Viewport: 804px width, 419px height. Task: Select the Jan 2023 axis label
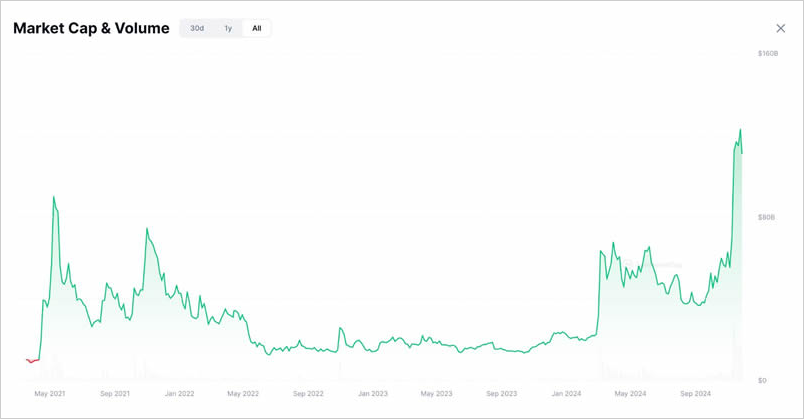pyautogui.click(x=372, y=394)
